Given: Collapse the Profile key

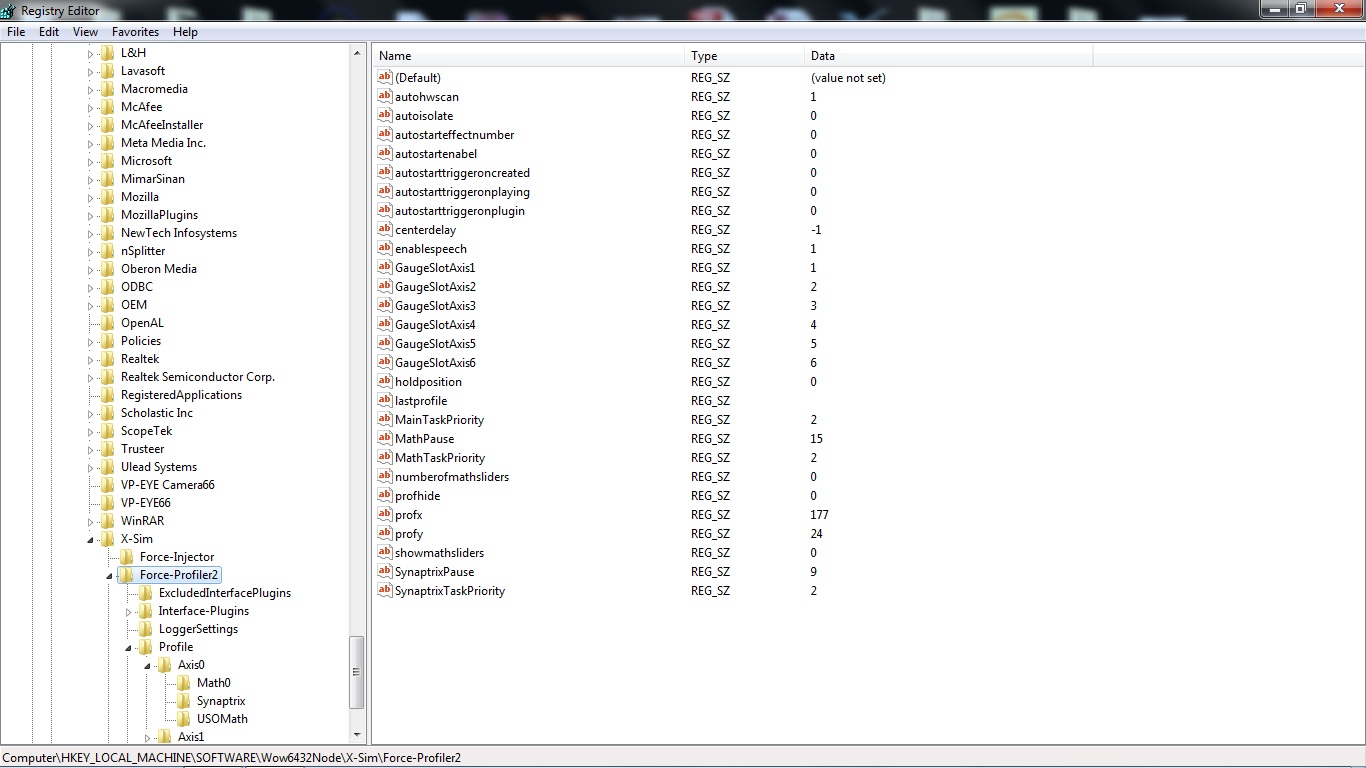Looking at the screenshot, I should coord(128,648).
